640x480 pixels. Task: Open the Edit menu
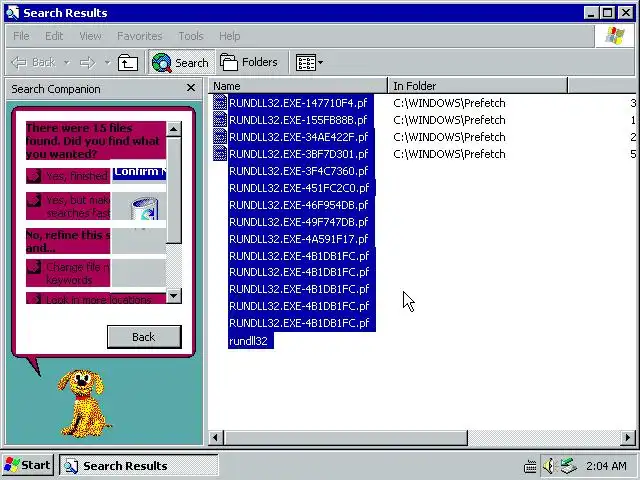click(x=54, y=36)
